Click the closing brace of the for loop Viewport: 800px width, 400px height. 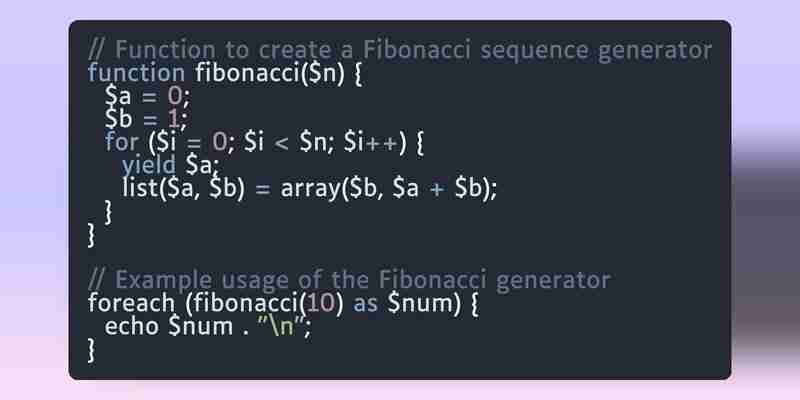pos(108,212)
